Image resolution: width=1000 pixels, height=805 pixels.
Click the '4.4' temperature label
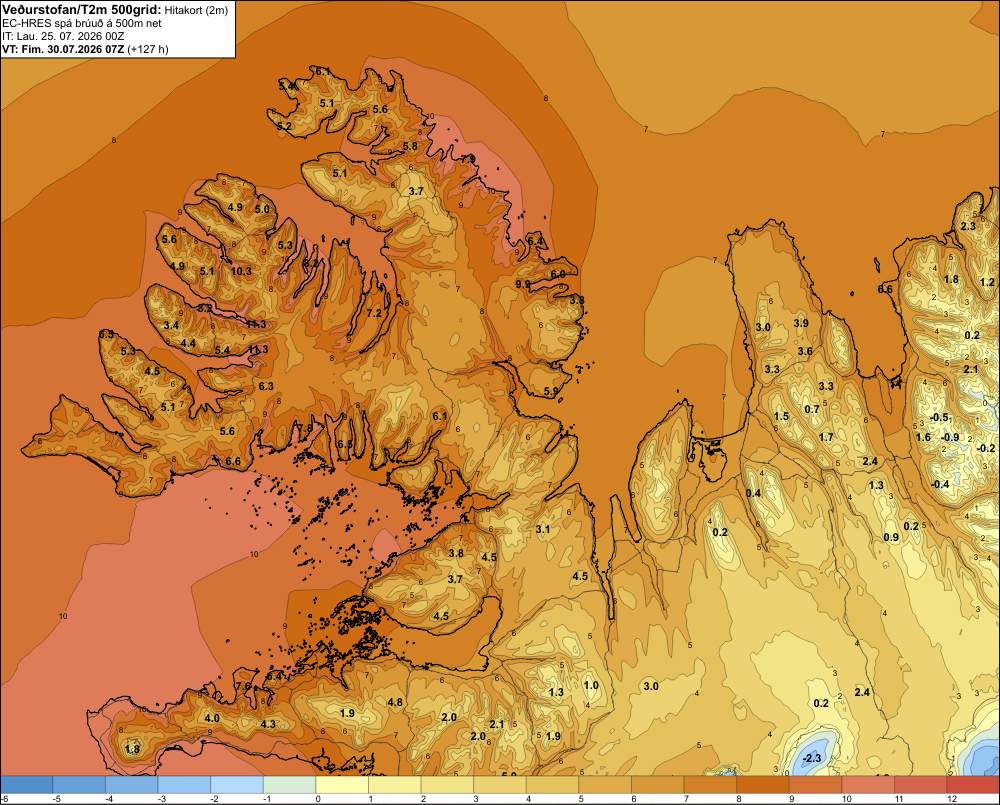188,343
